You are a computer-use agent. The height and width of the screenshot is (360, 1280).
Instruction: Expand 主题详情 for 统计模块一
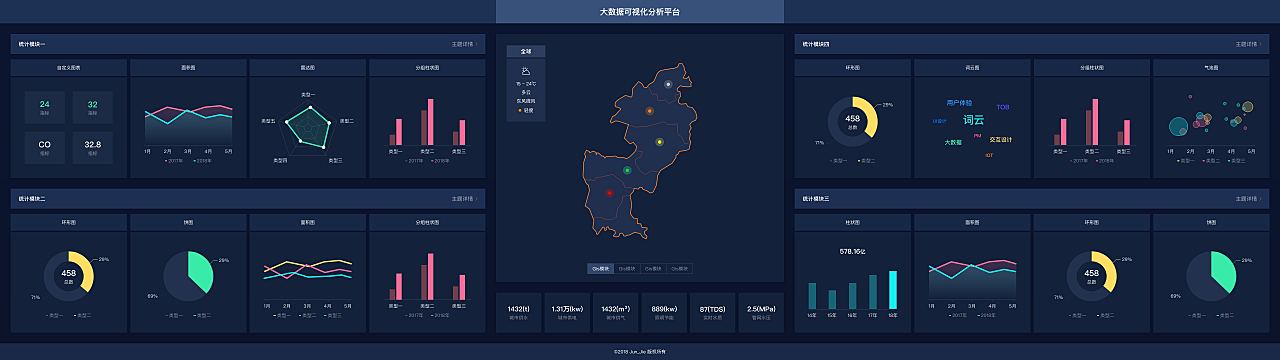pyautogui.click(x=465, y=44)
